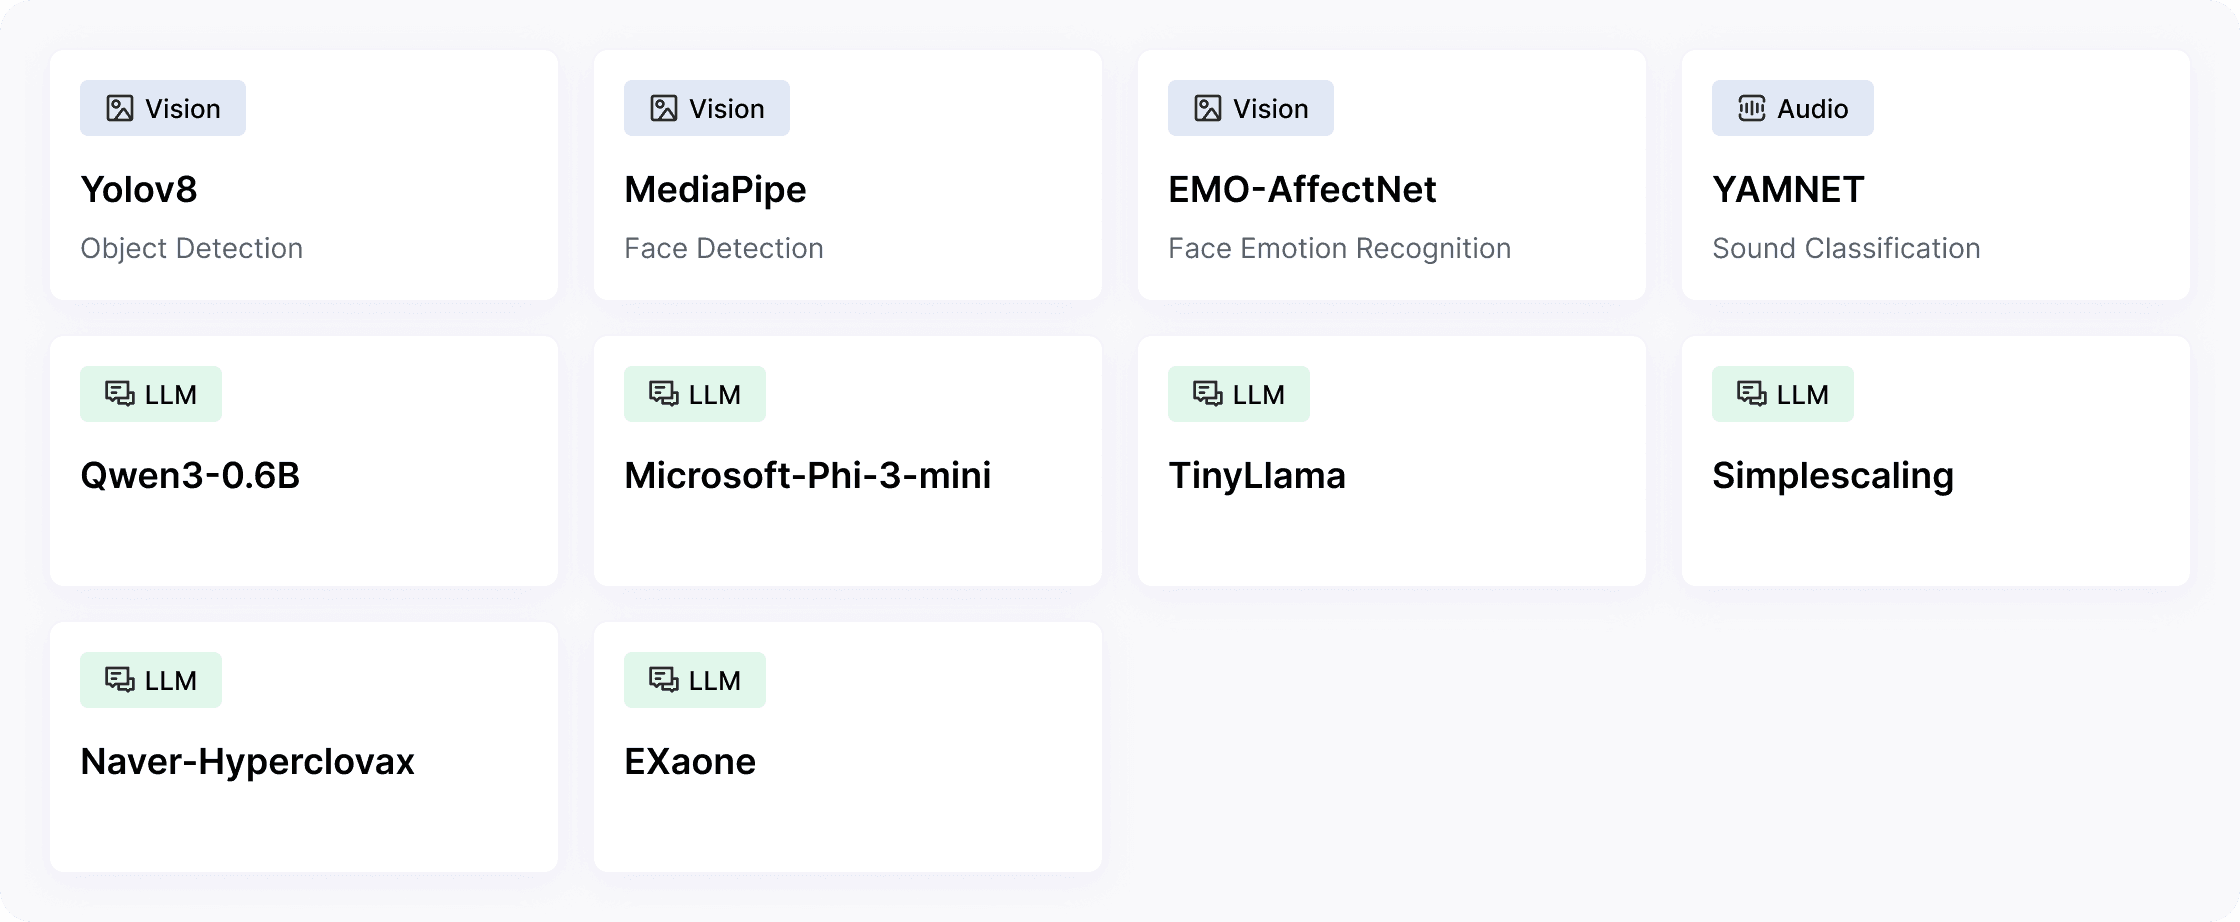Select the YAMNET model title

point(1788,189)
